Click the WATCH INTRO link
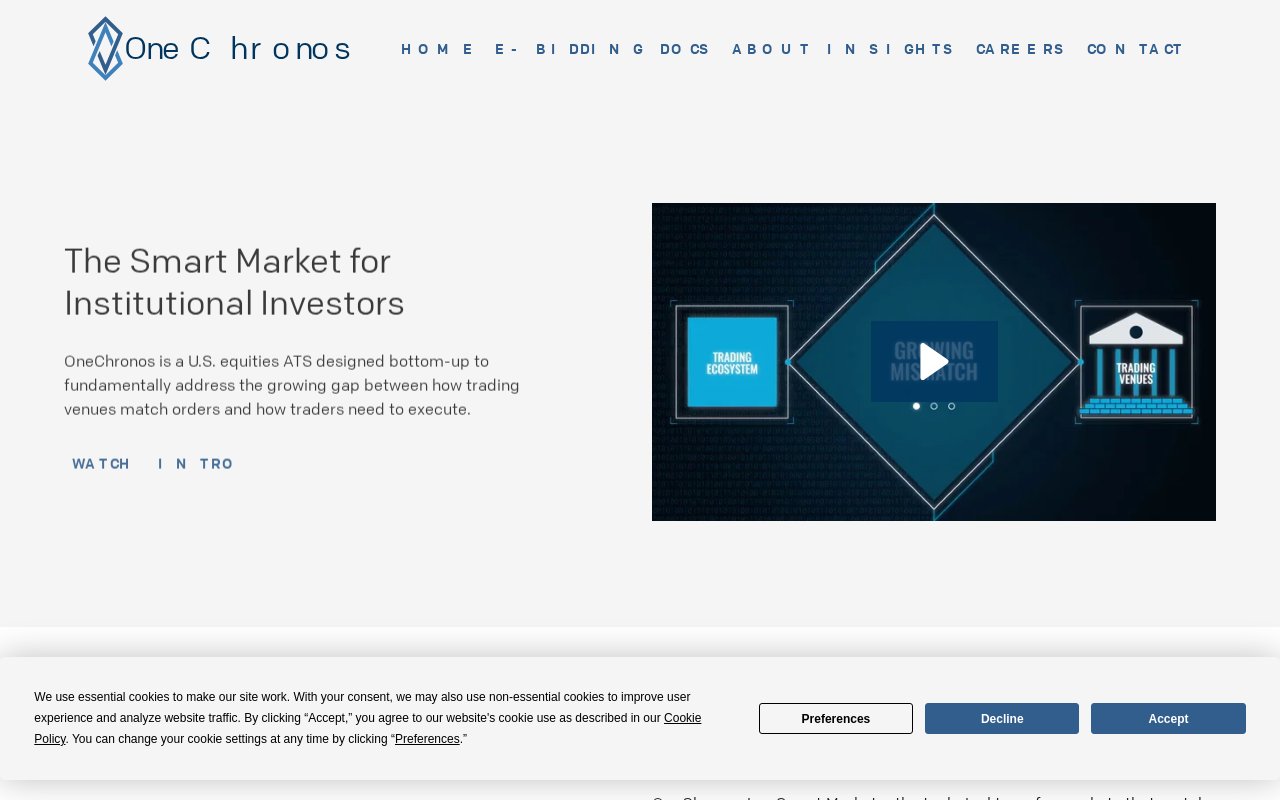The height and width of the screenshot is (800, 1280). tap(152, 464)
